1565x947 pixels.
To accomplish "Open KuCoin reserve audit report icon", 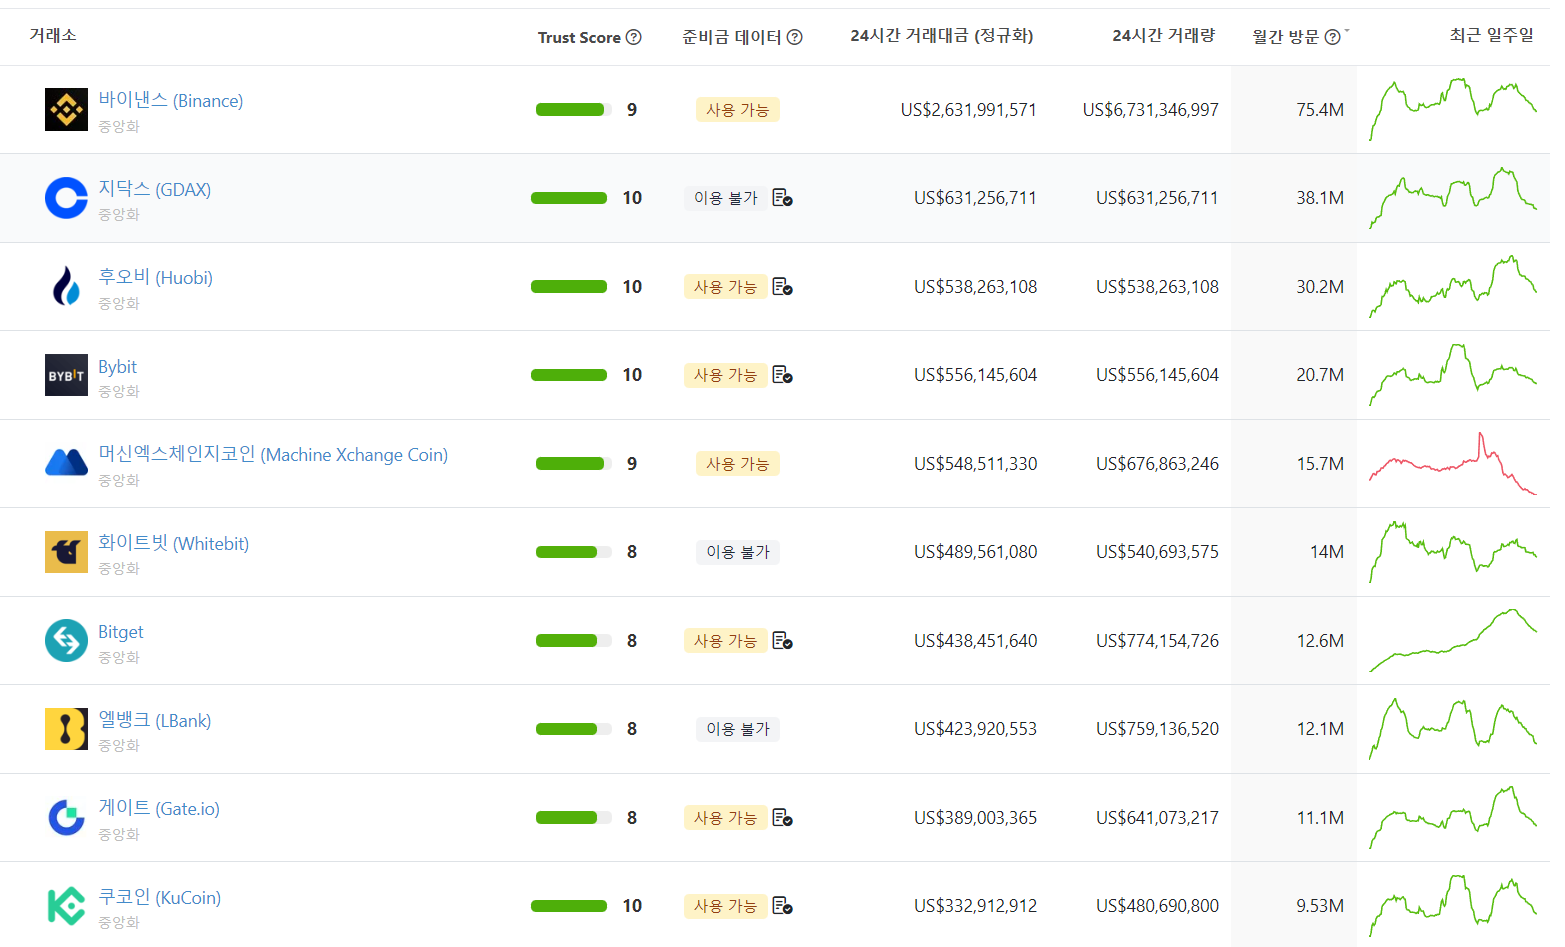I will [782, 906].
